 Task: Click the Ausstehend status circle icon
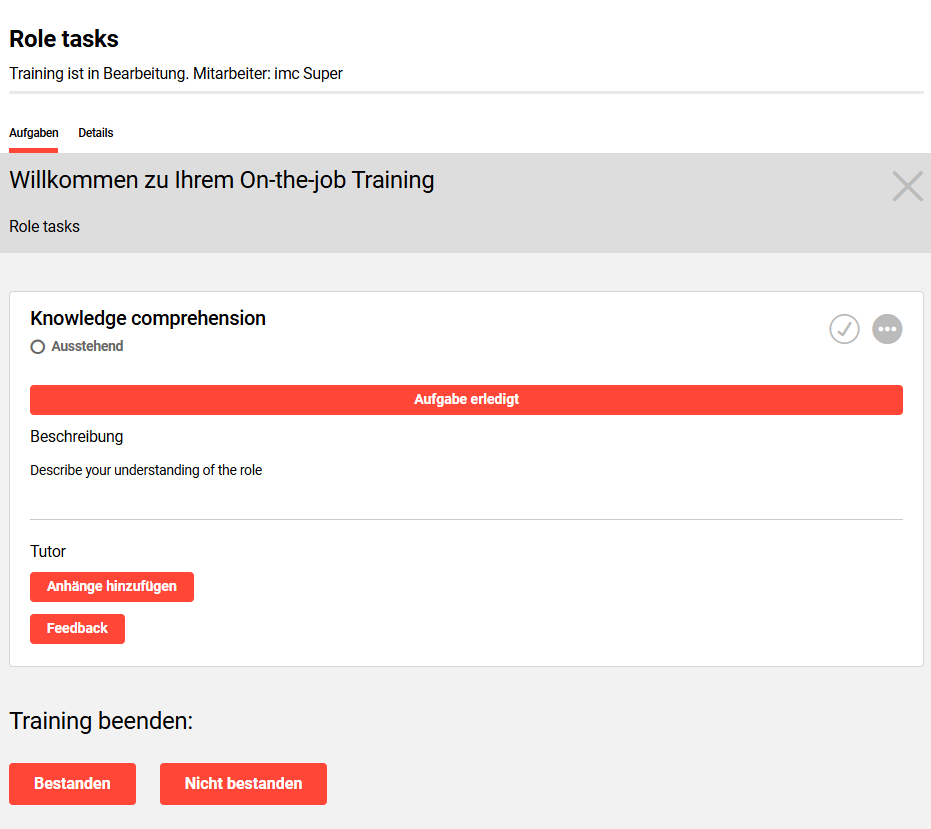tap(38, 347)
